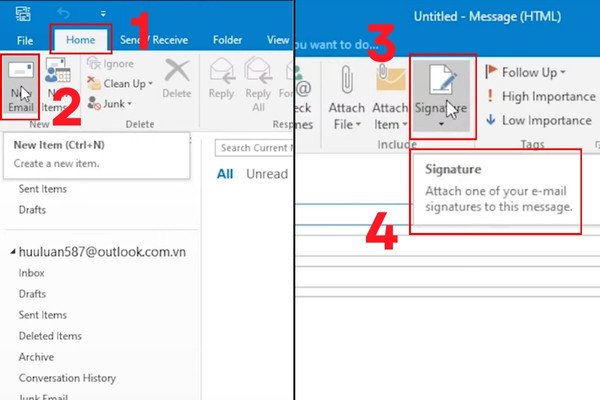600x400 pixels.
Task: Click the Tell me what you want to do box
Action: 337,44
